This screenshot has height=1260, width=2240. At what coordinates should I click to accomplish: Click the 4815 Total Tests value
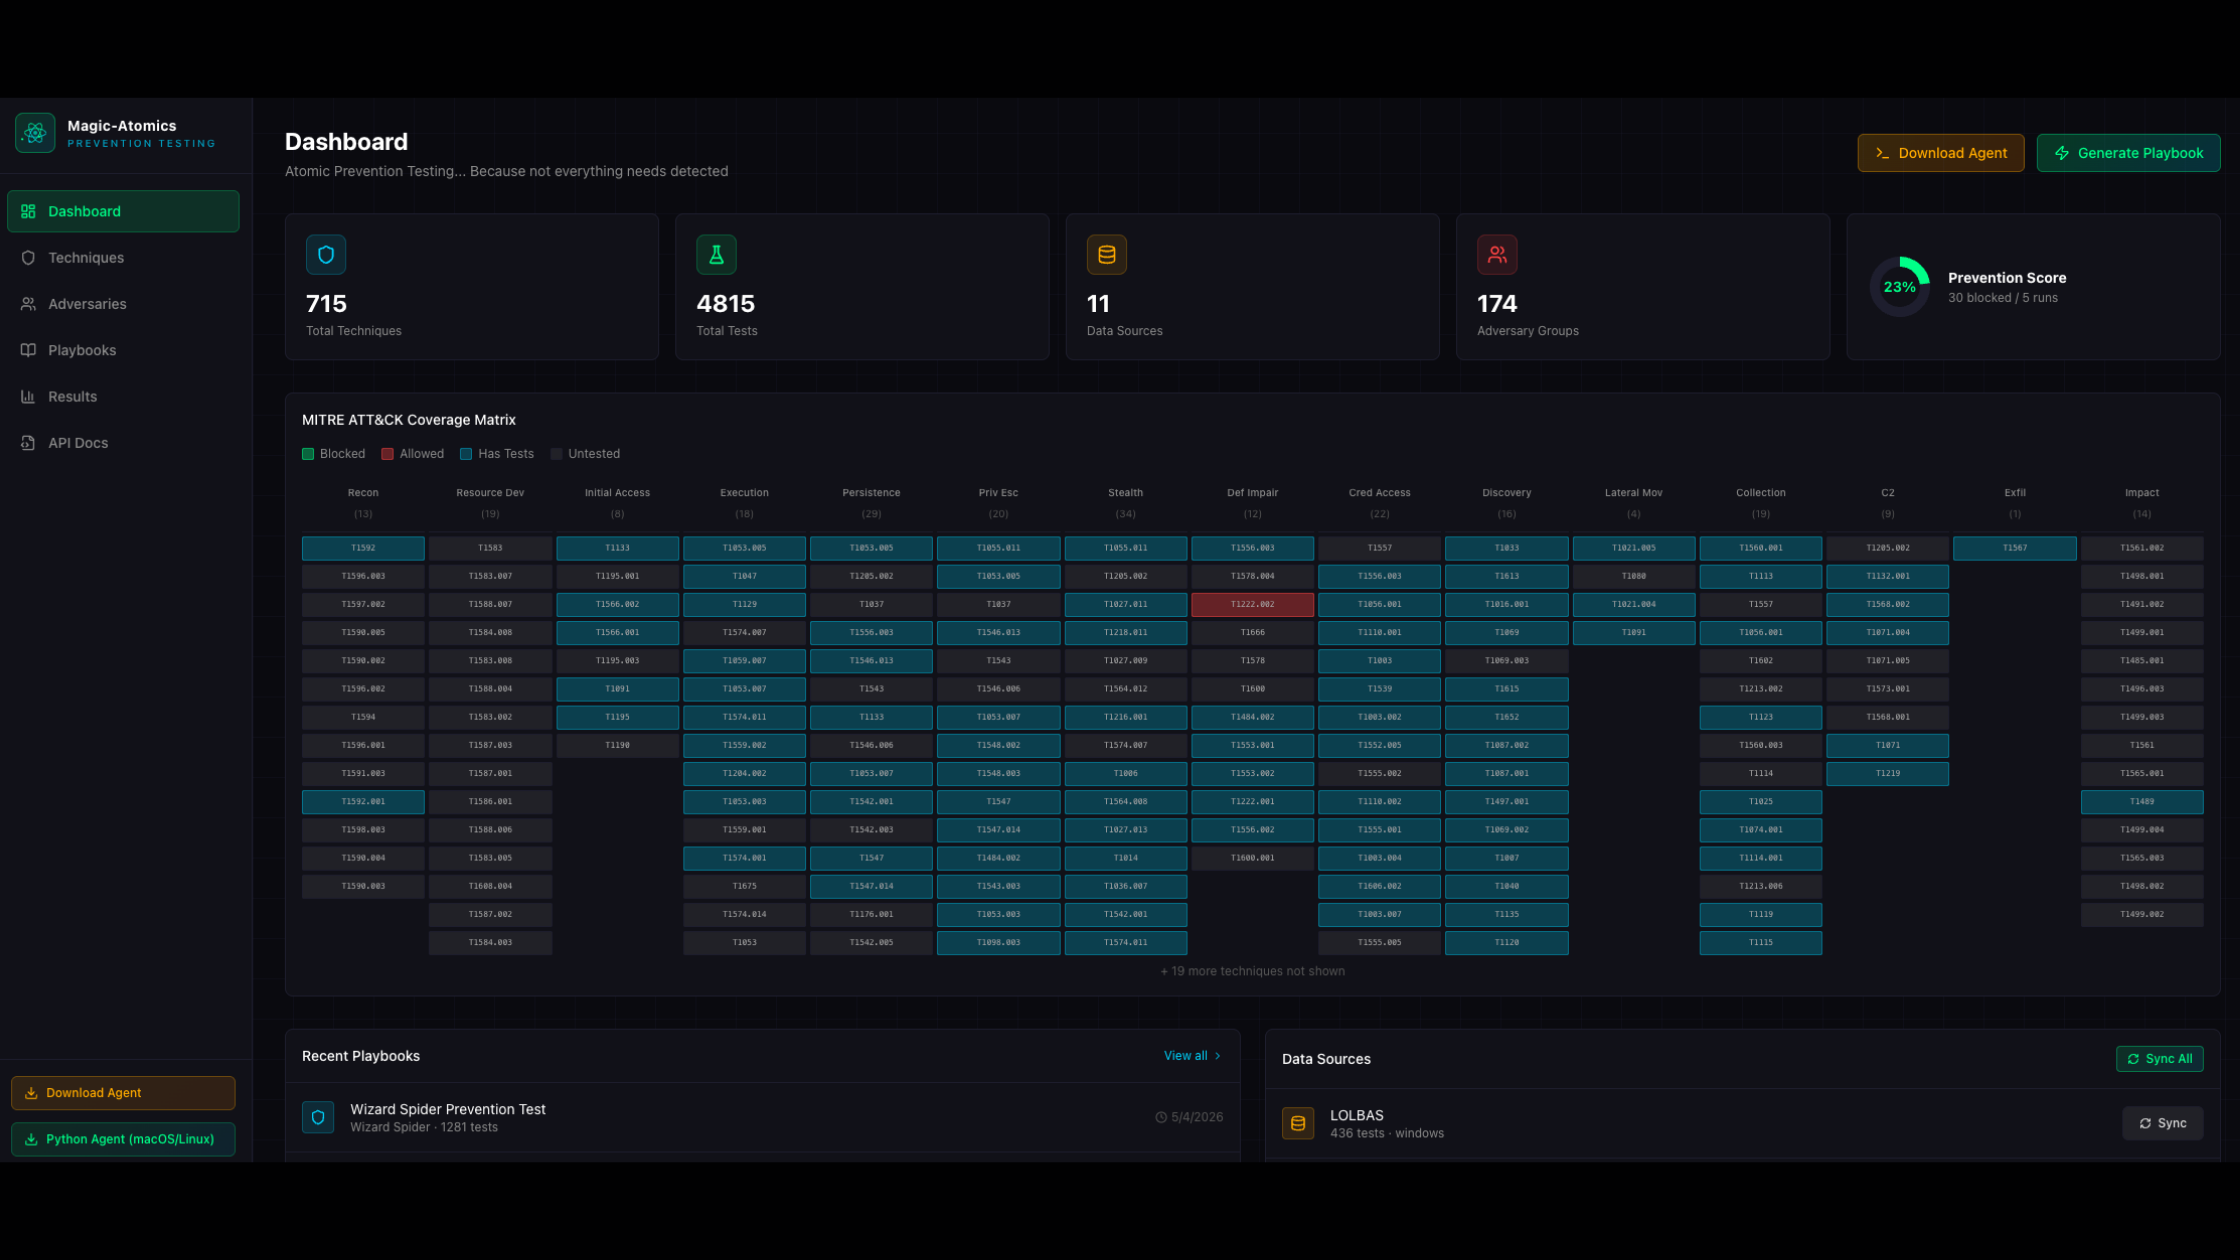[725, 304]
